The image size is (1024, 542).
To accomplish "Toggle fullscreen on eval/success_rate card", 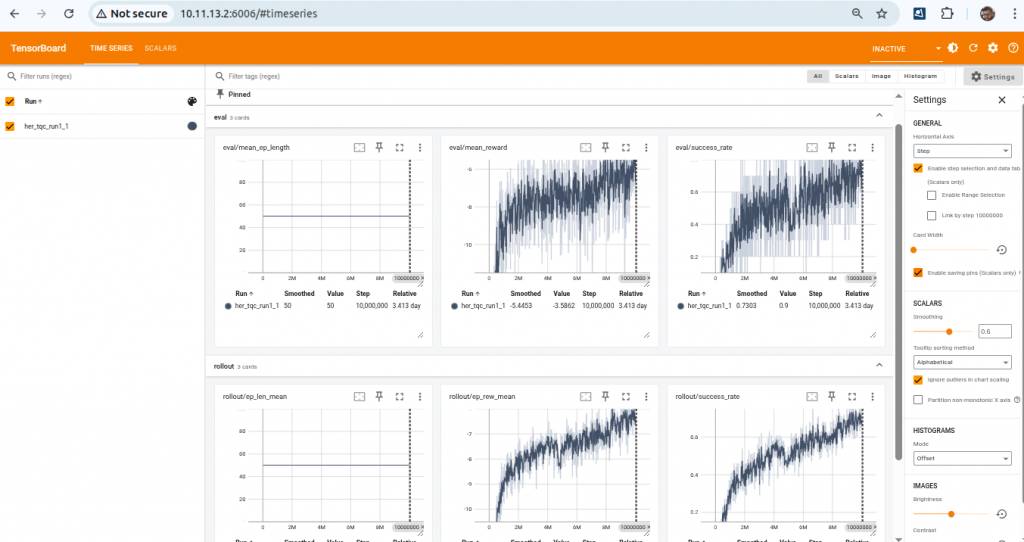I will [x=852, y=148].
